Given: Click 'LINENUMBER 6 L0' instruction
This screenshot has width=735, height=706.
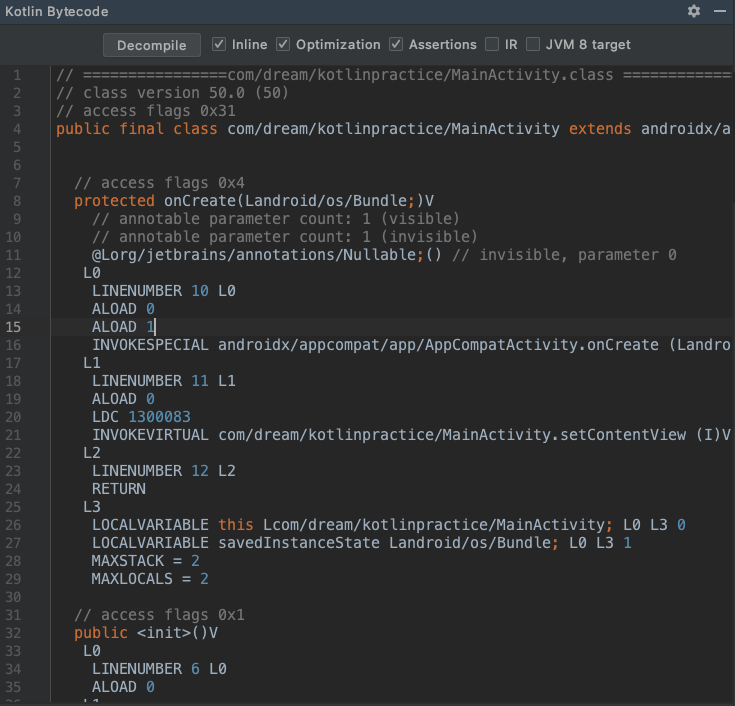Looking at the screenshot, I should [x=159, y=668].
